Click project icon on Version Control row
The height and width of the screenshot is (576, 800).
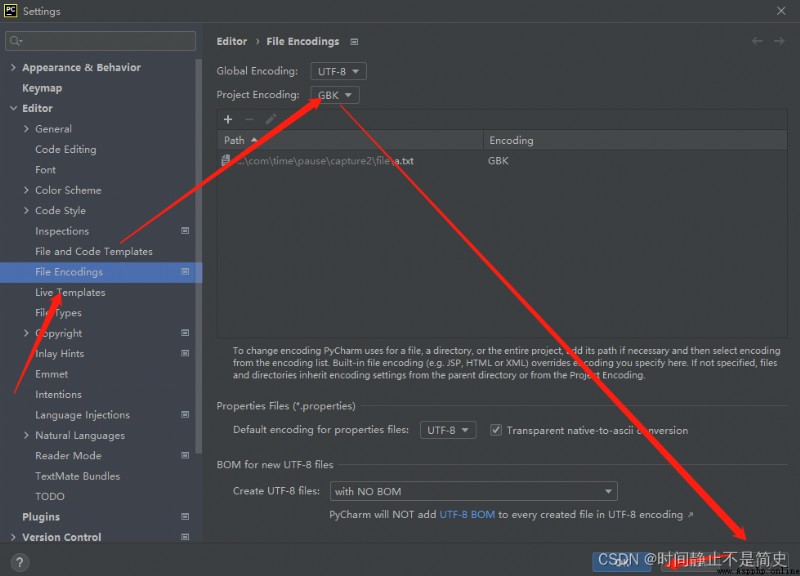tap(185, 537)
